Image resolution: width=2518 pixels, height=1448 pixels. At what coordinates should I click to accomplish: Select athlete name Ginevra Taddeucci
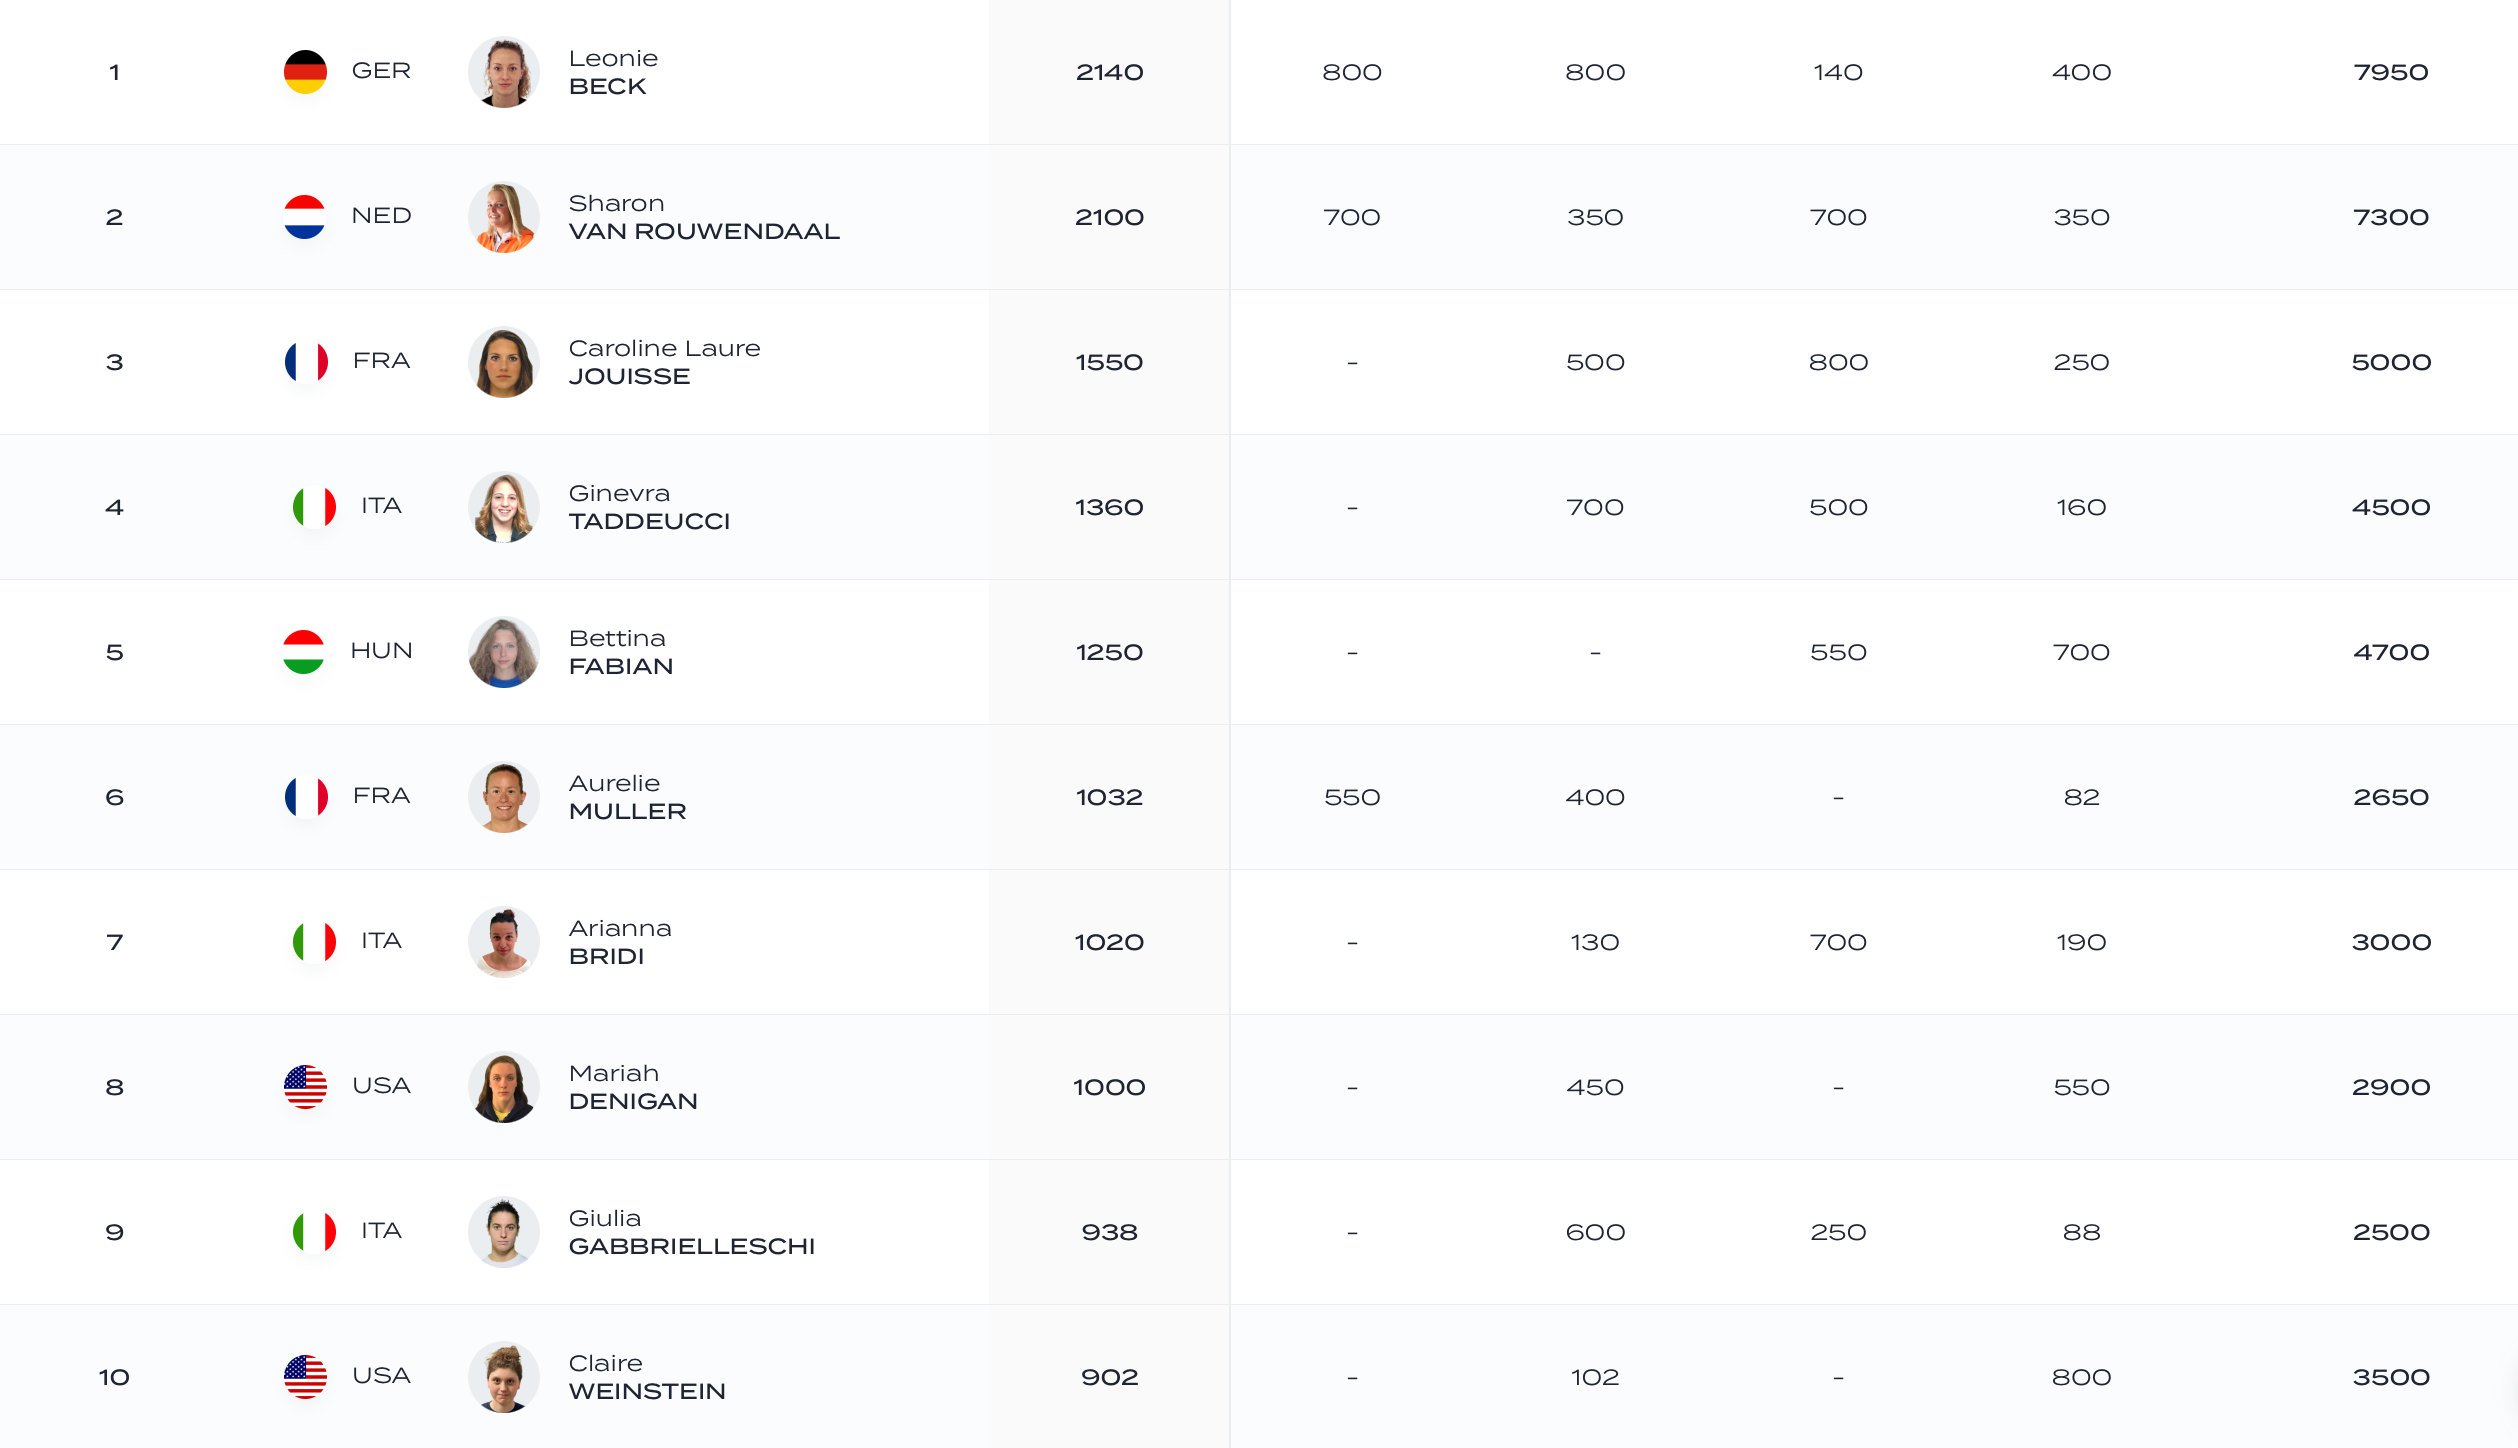[649, 507]
